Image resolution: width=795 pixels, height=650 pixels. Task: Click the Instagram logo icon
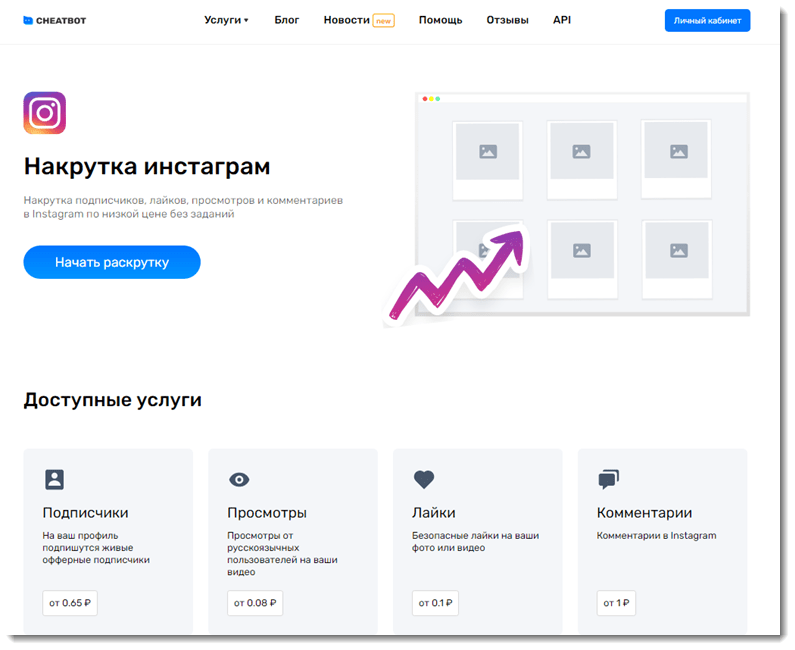(x=45, y=113)
